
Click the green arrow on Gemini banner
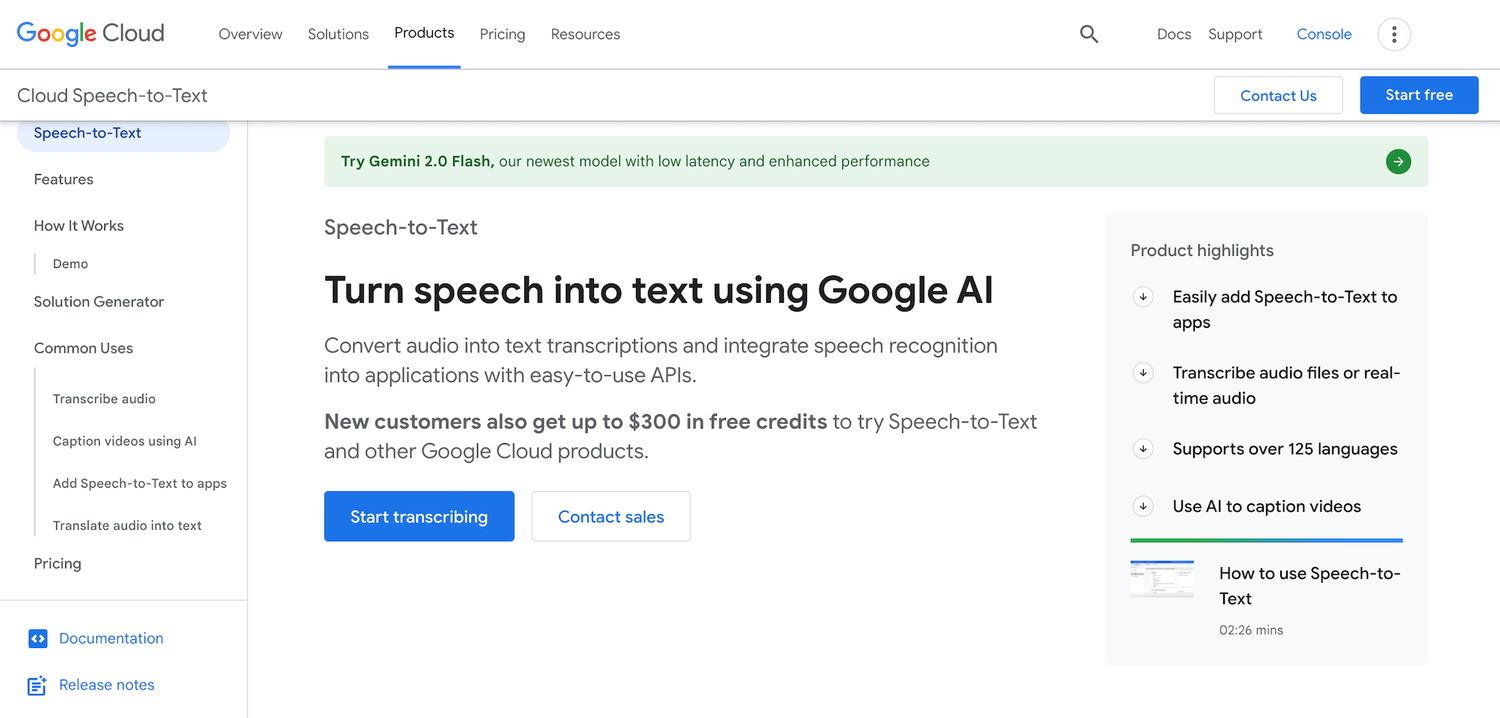pyautogui.click(x=1398, y=161)
